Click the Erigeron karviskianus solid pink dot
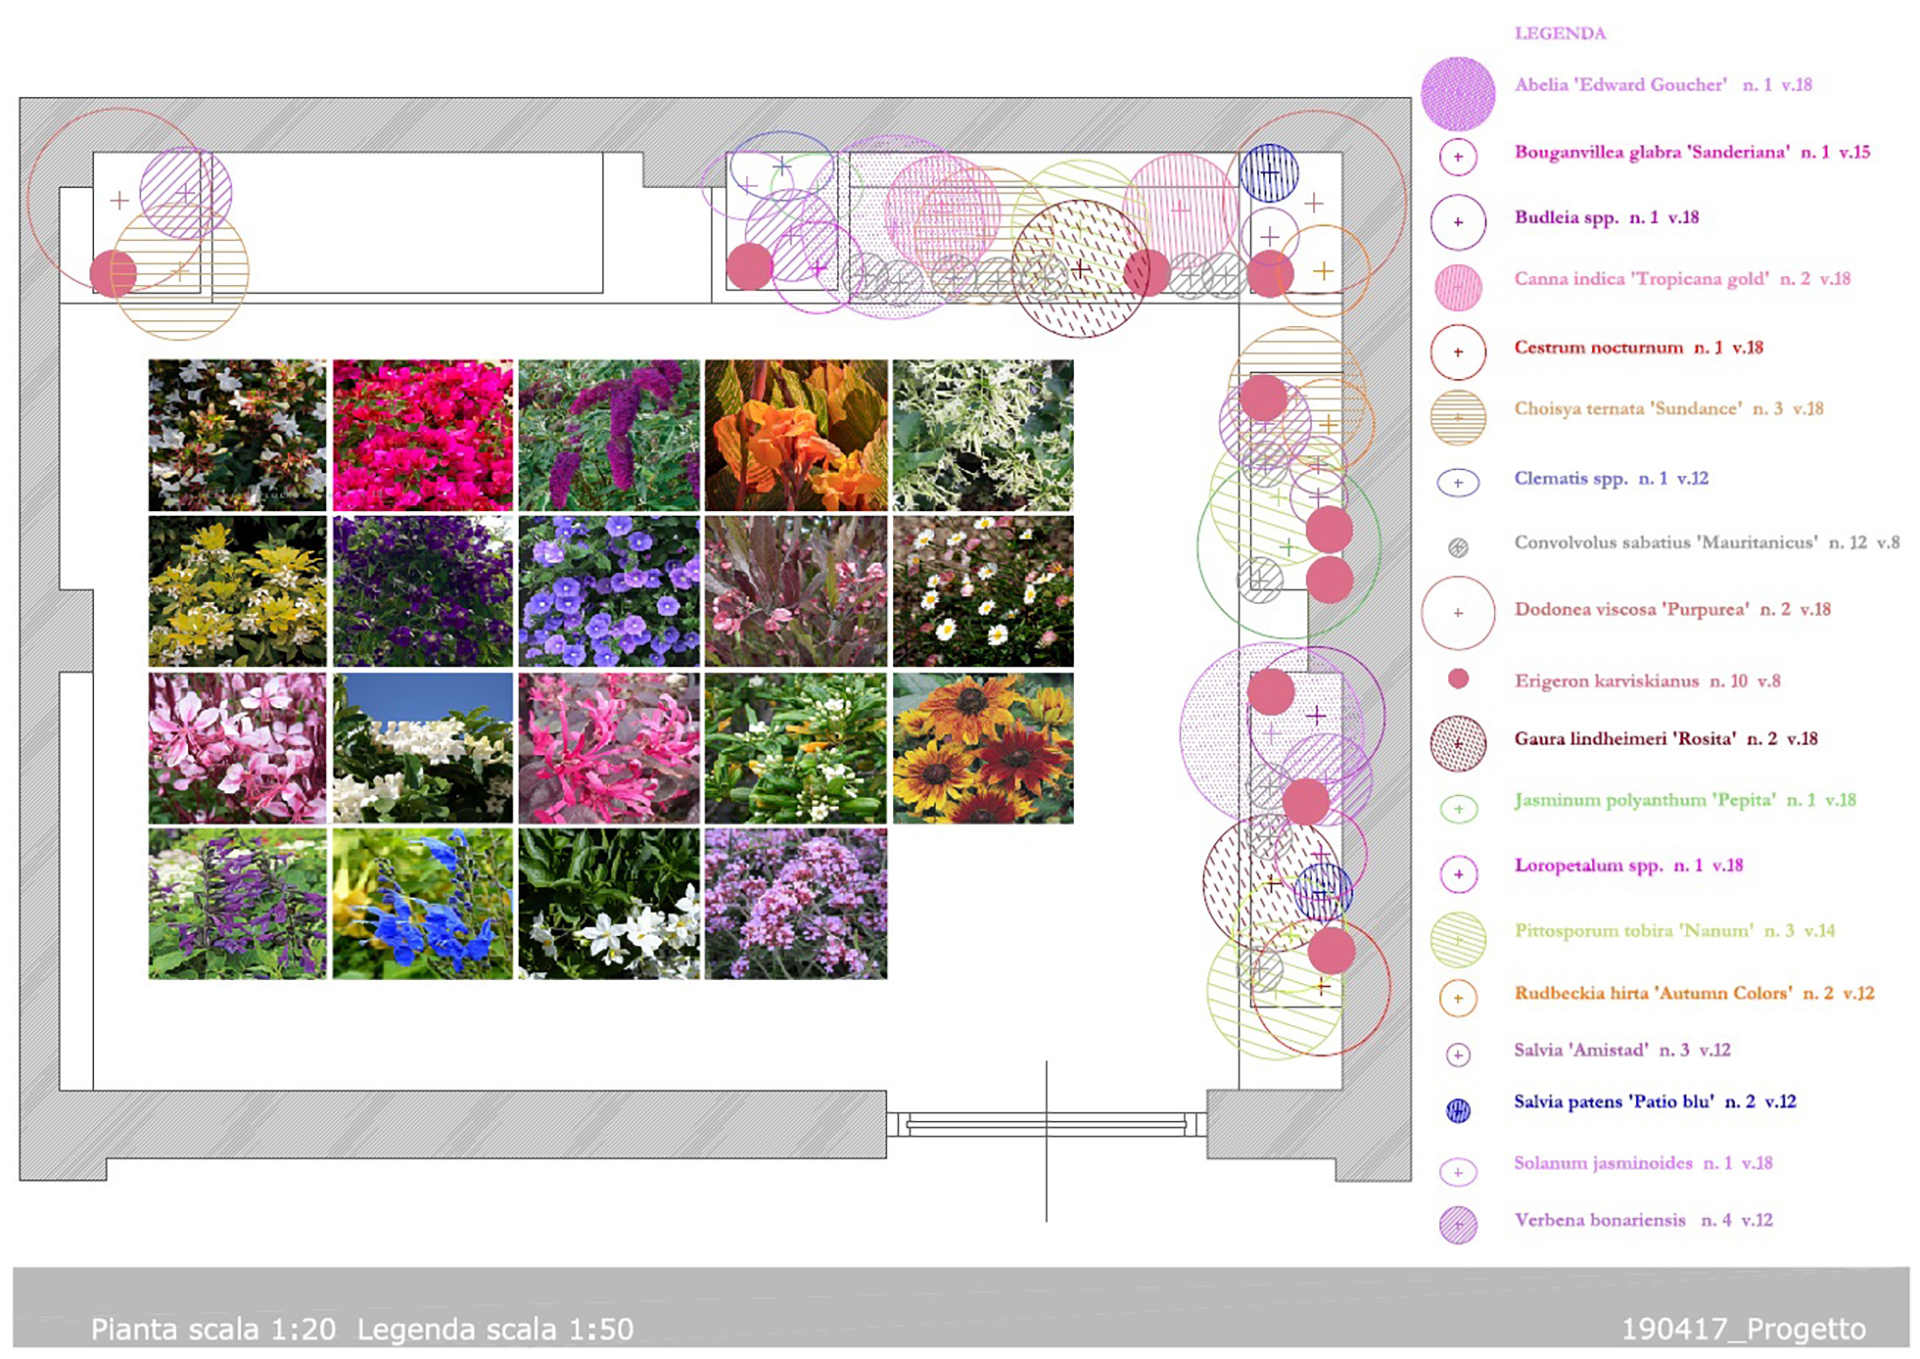 (x=1458, y=679)
